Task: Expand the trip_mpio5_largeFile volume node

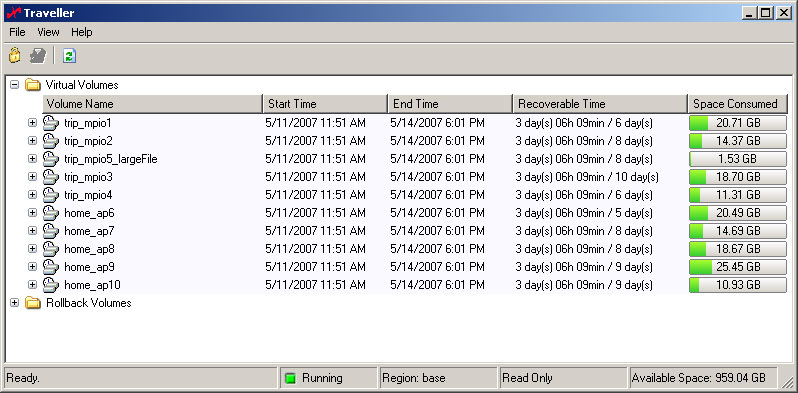Action: coord(33,159)
